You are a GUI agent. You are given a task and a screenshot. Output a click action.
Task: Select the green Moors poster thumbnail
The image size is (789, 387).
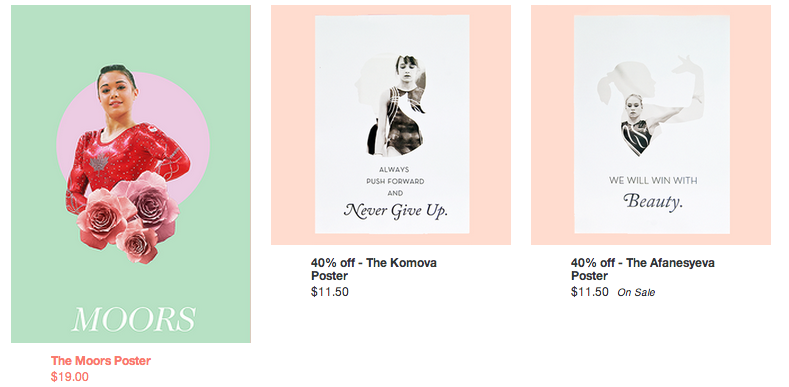[131, 174]
